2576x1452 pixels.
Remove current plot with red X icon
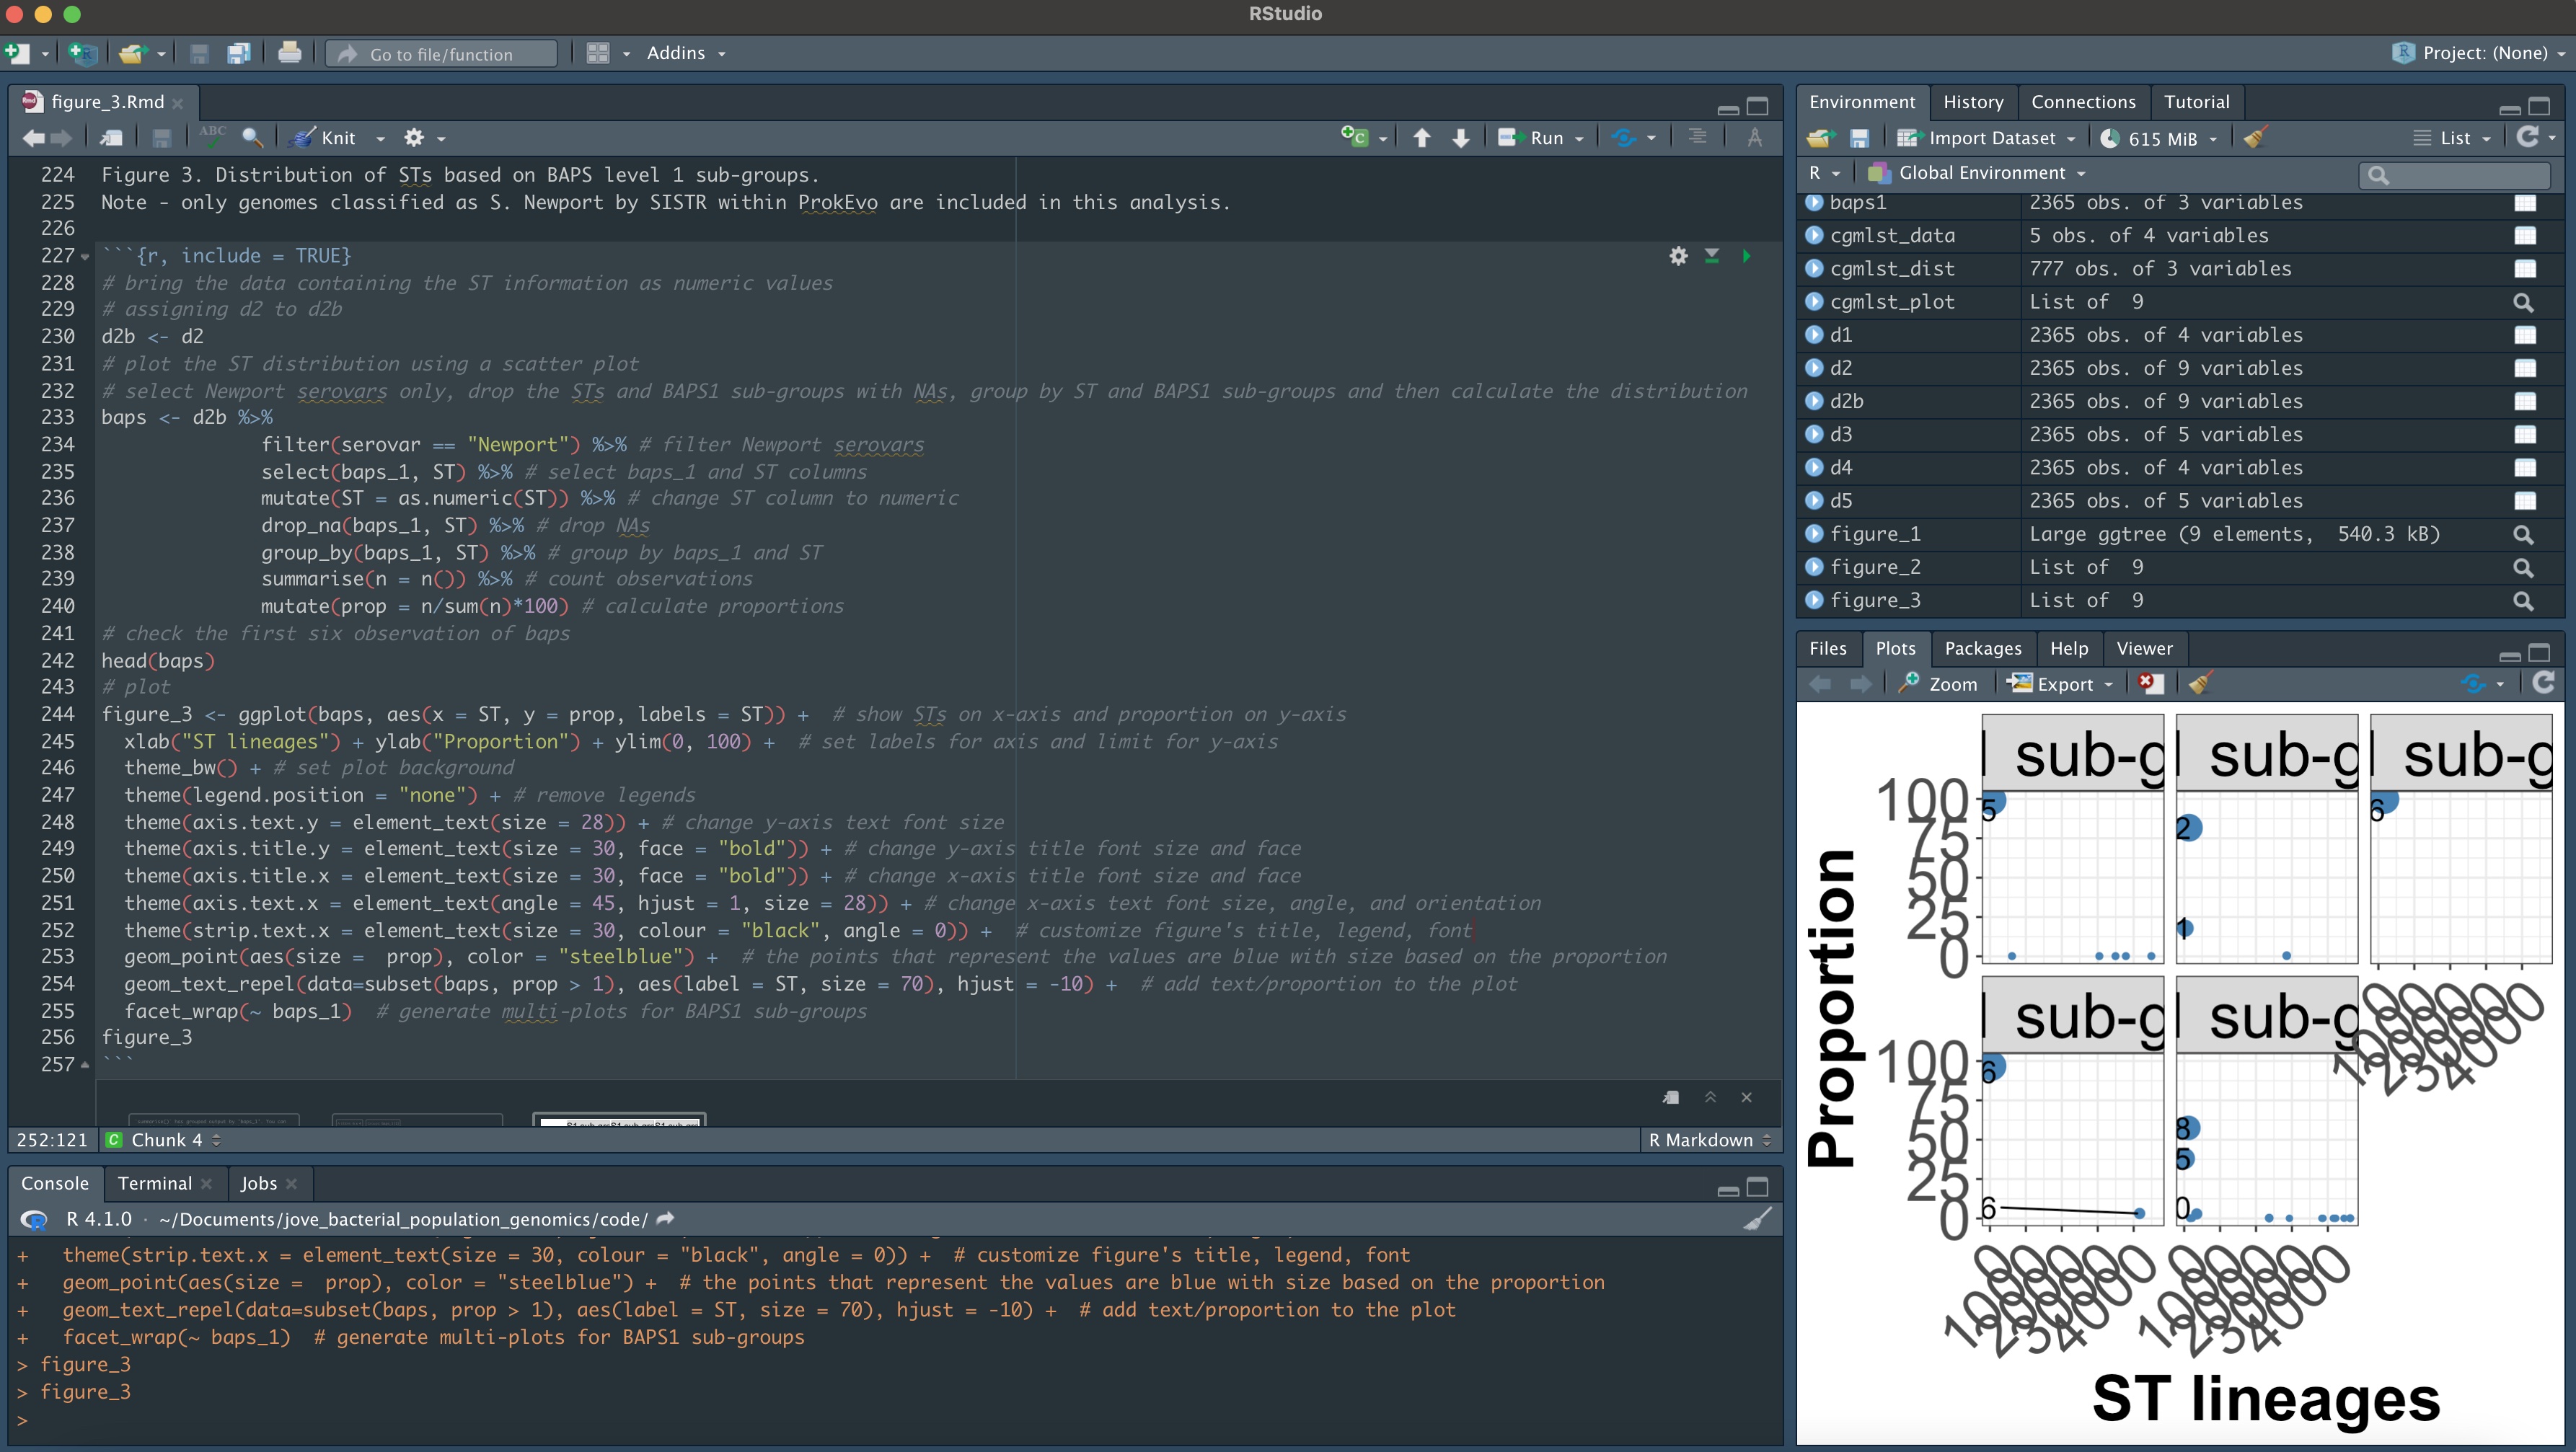click(2149, 684)
